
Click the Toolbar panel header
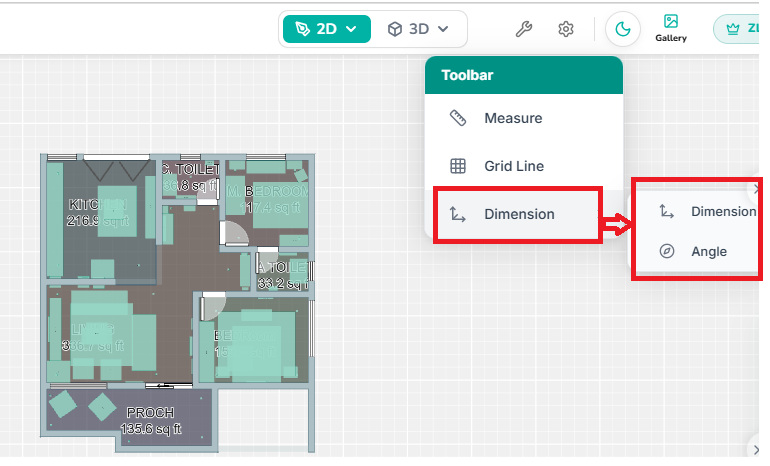[x=524, y=75]
